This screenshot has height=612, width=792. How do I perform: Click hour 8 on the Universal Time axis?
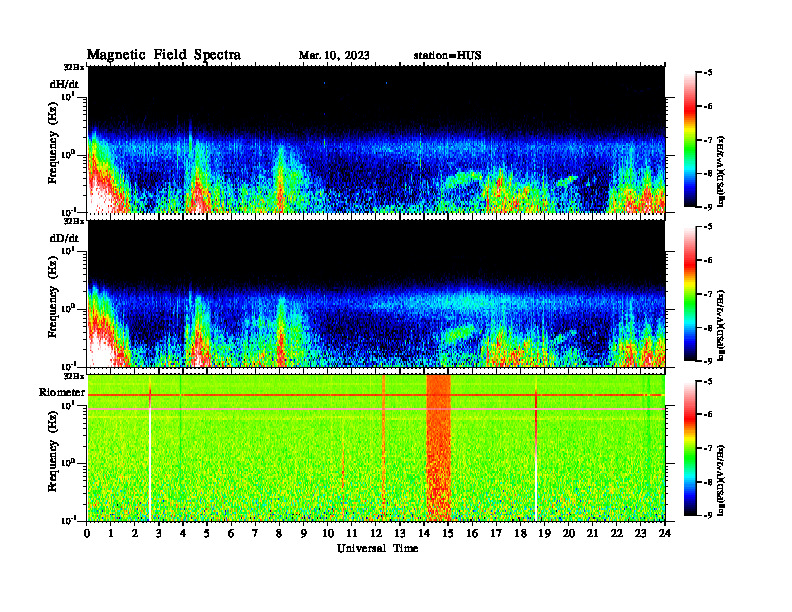(x=279, y=534)
